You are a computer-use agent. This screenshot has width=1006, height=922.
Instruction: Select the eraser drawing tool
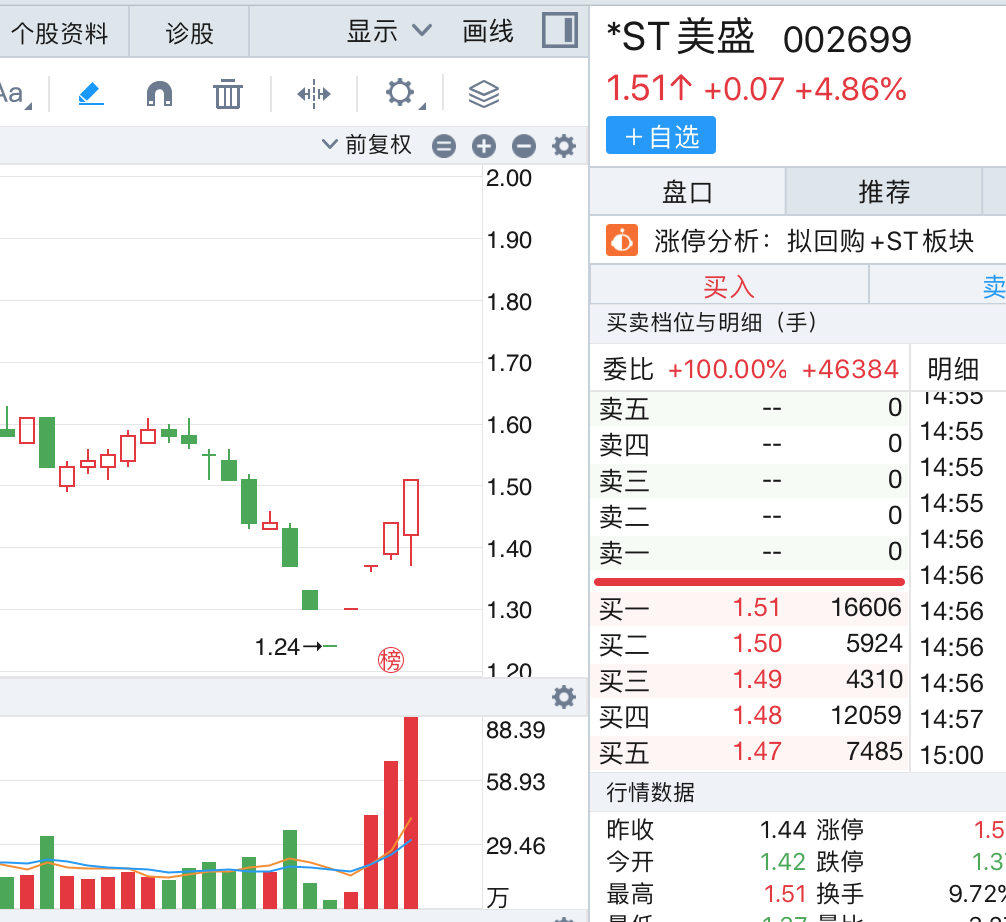tap(91, 94)
